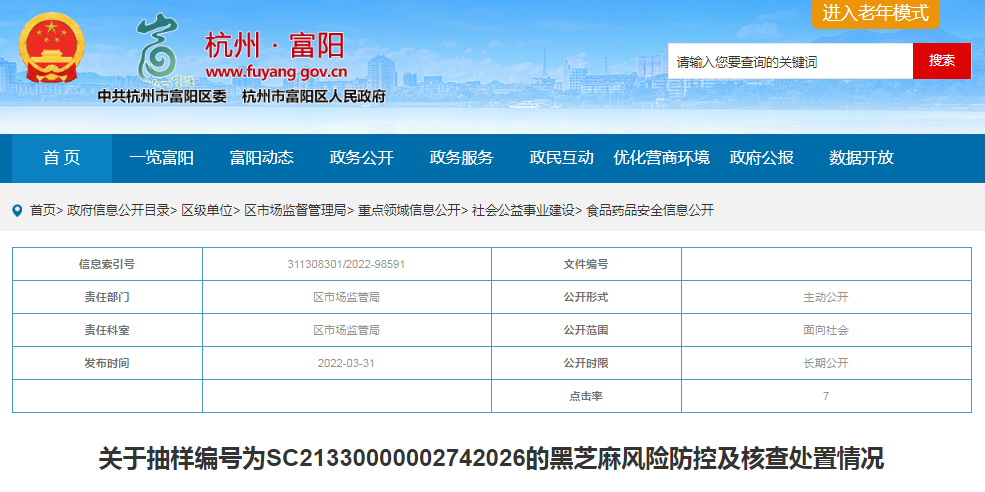Click the location pin icon in breadcrumb
The height and width of the screenshot is (492, 985).
click(17, 211)
